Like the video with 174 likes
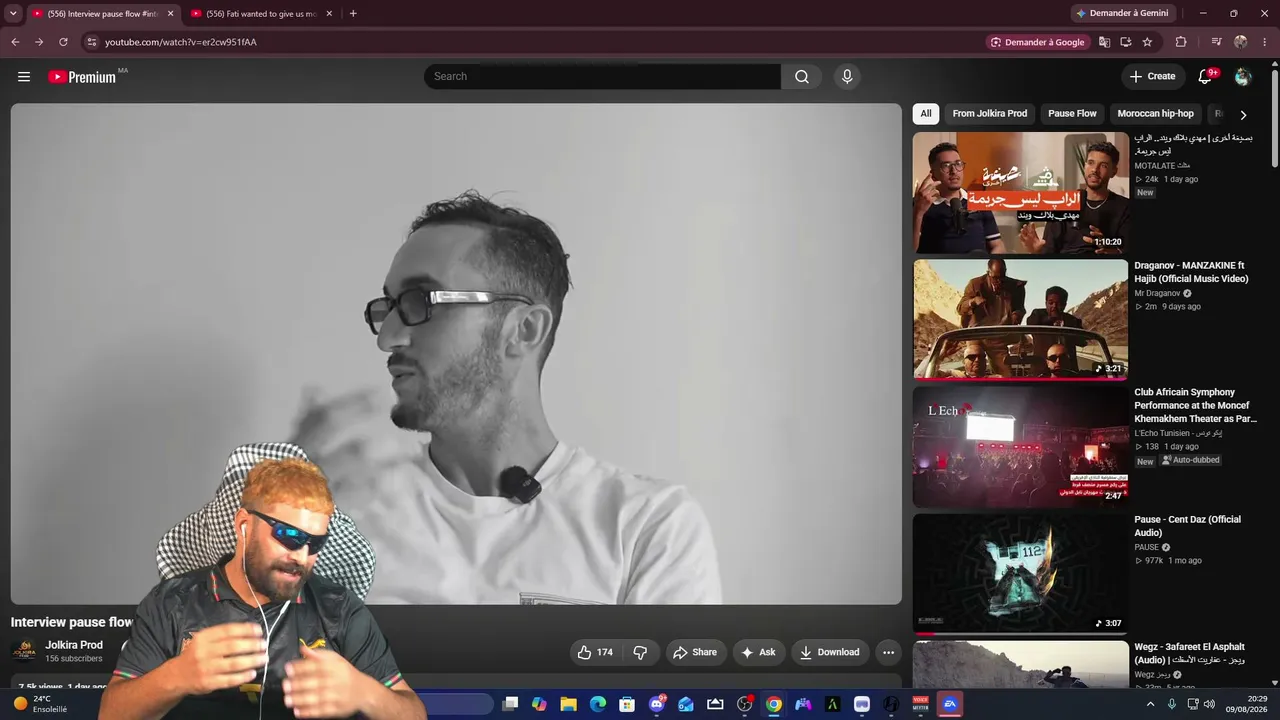This screenshot has height=720, width=1280. [594, 652]
